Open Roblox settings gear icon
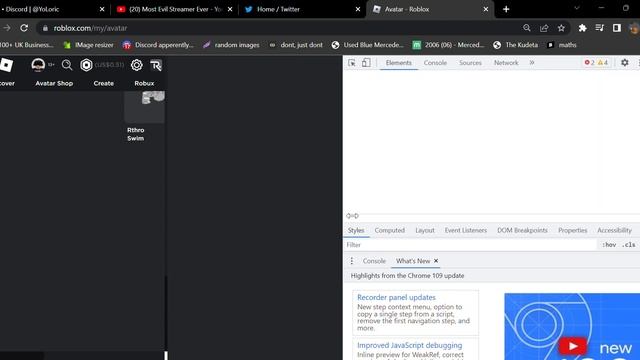640x360 pixels. tap(136, 65)
